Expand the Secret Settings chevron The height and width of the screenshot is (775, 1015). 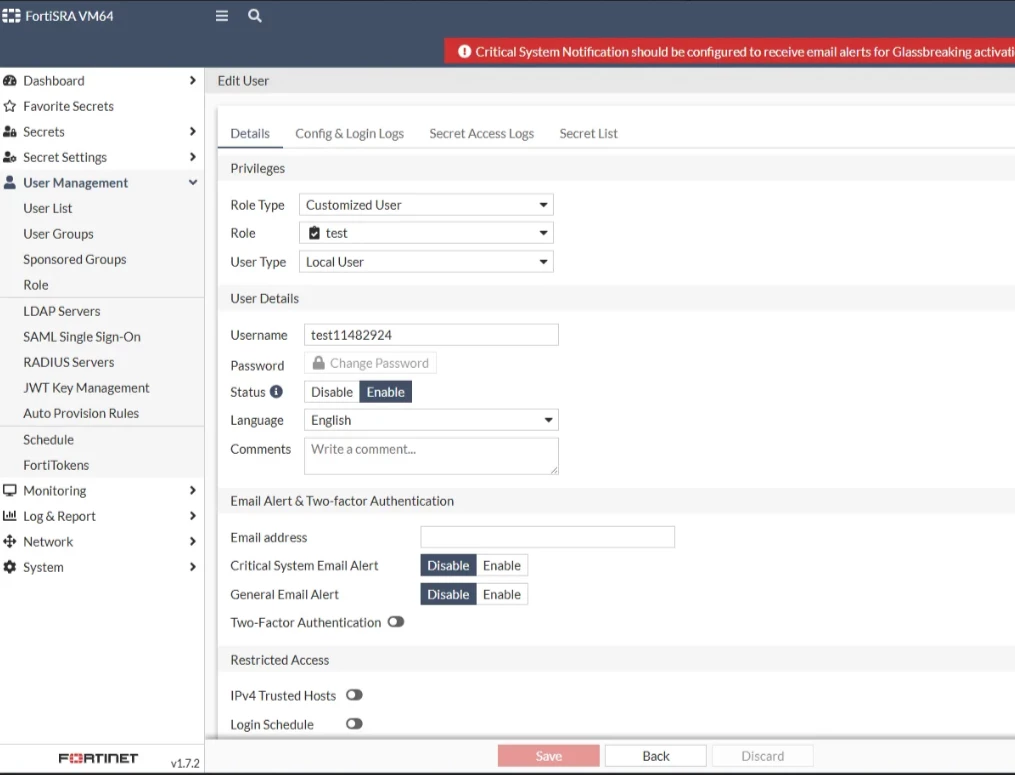pos(192,157)
